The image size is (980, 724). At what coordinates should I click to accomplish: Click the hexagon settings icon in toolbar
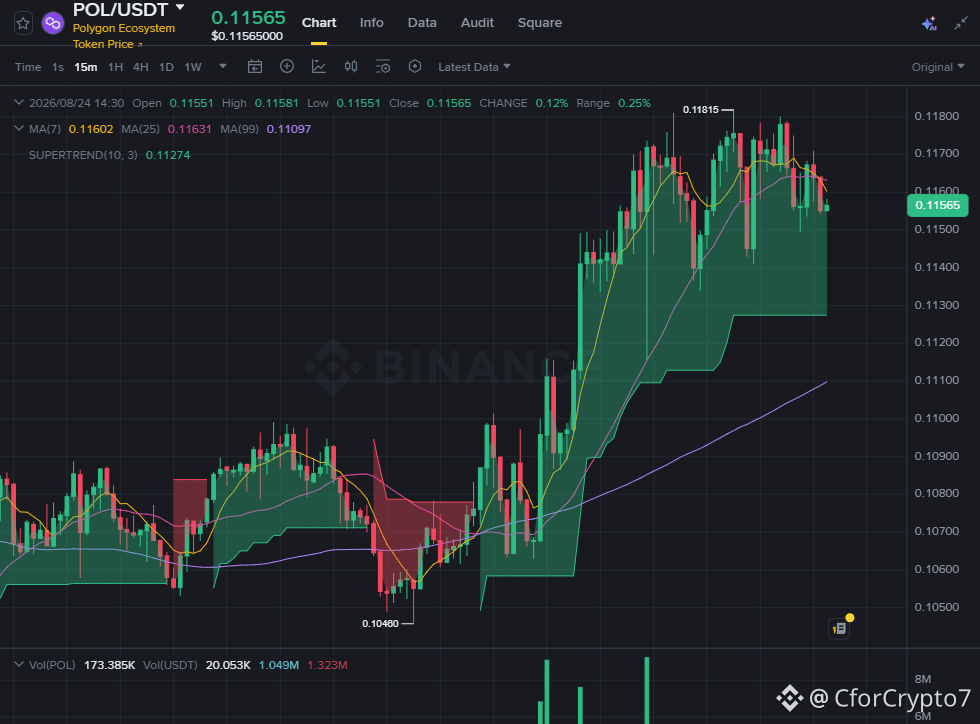[415, 66]
